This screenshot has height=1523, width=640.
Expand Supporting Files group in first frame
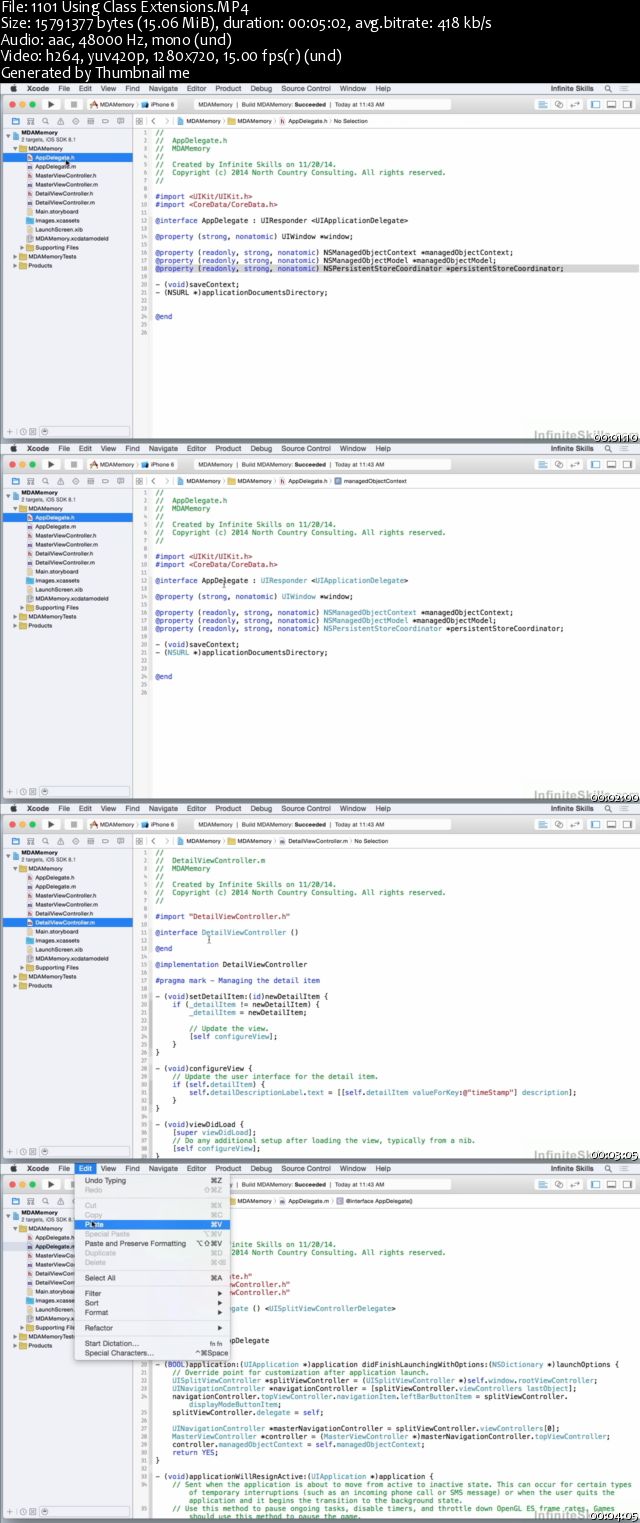tap(23, 247)
